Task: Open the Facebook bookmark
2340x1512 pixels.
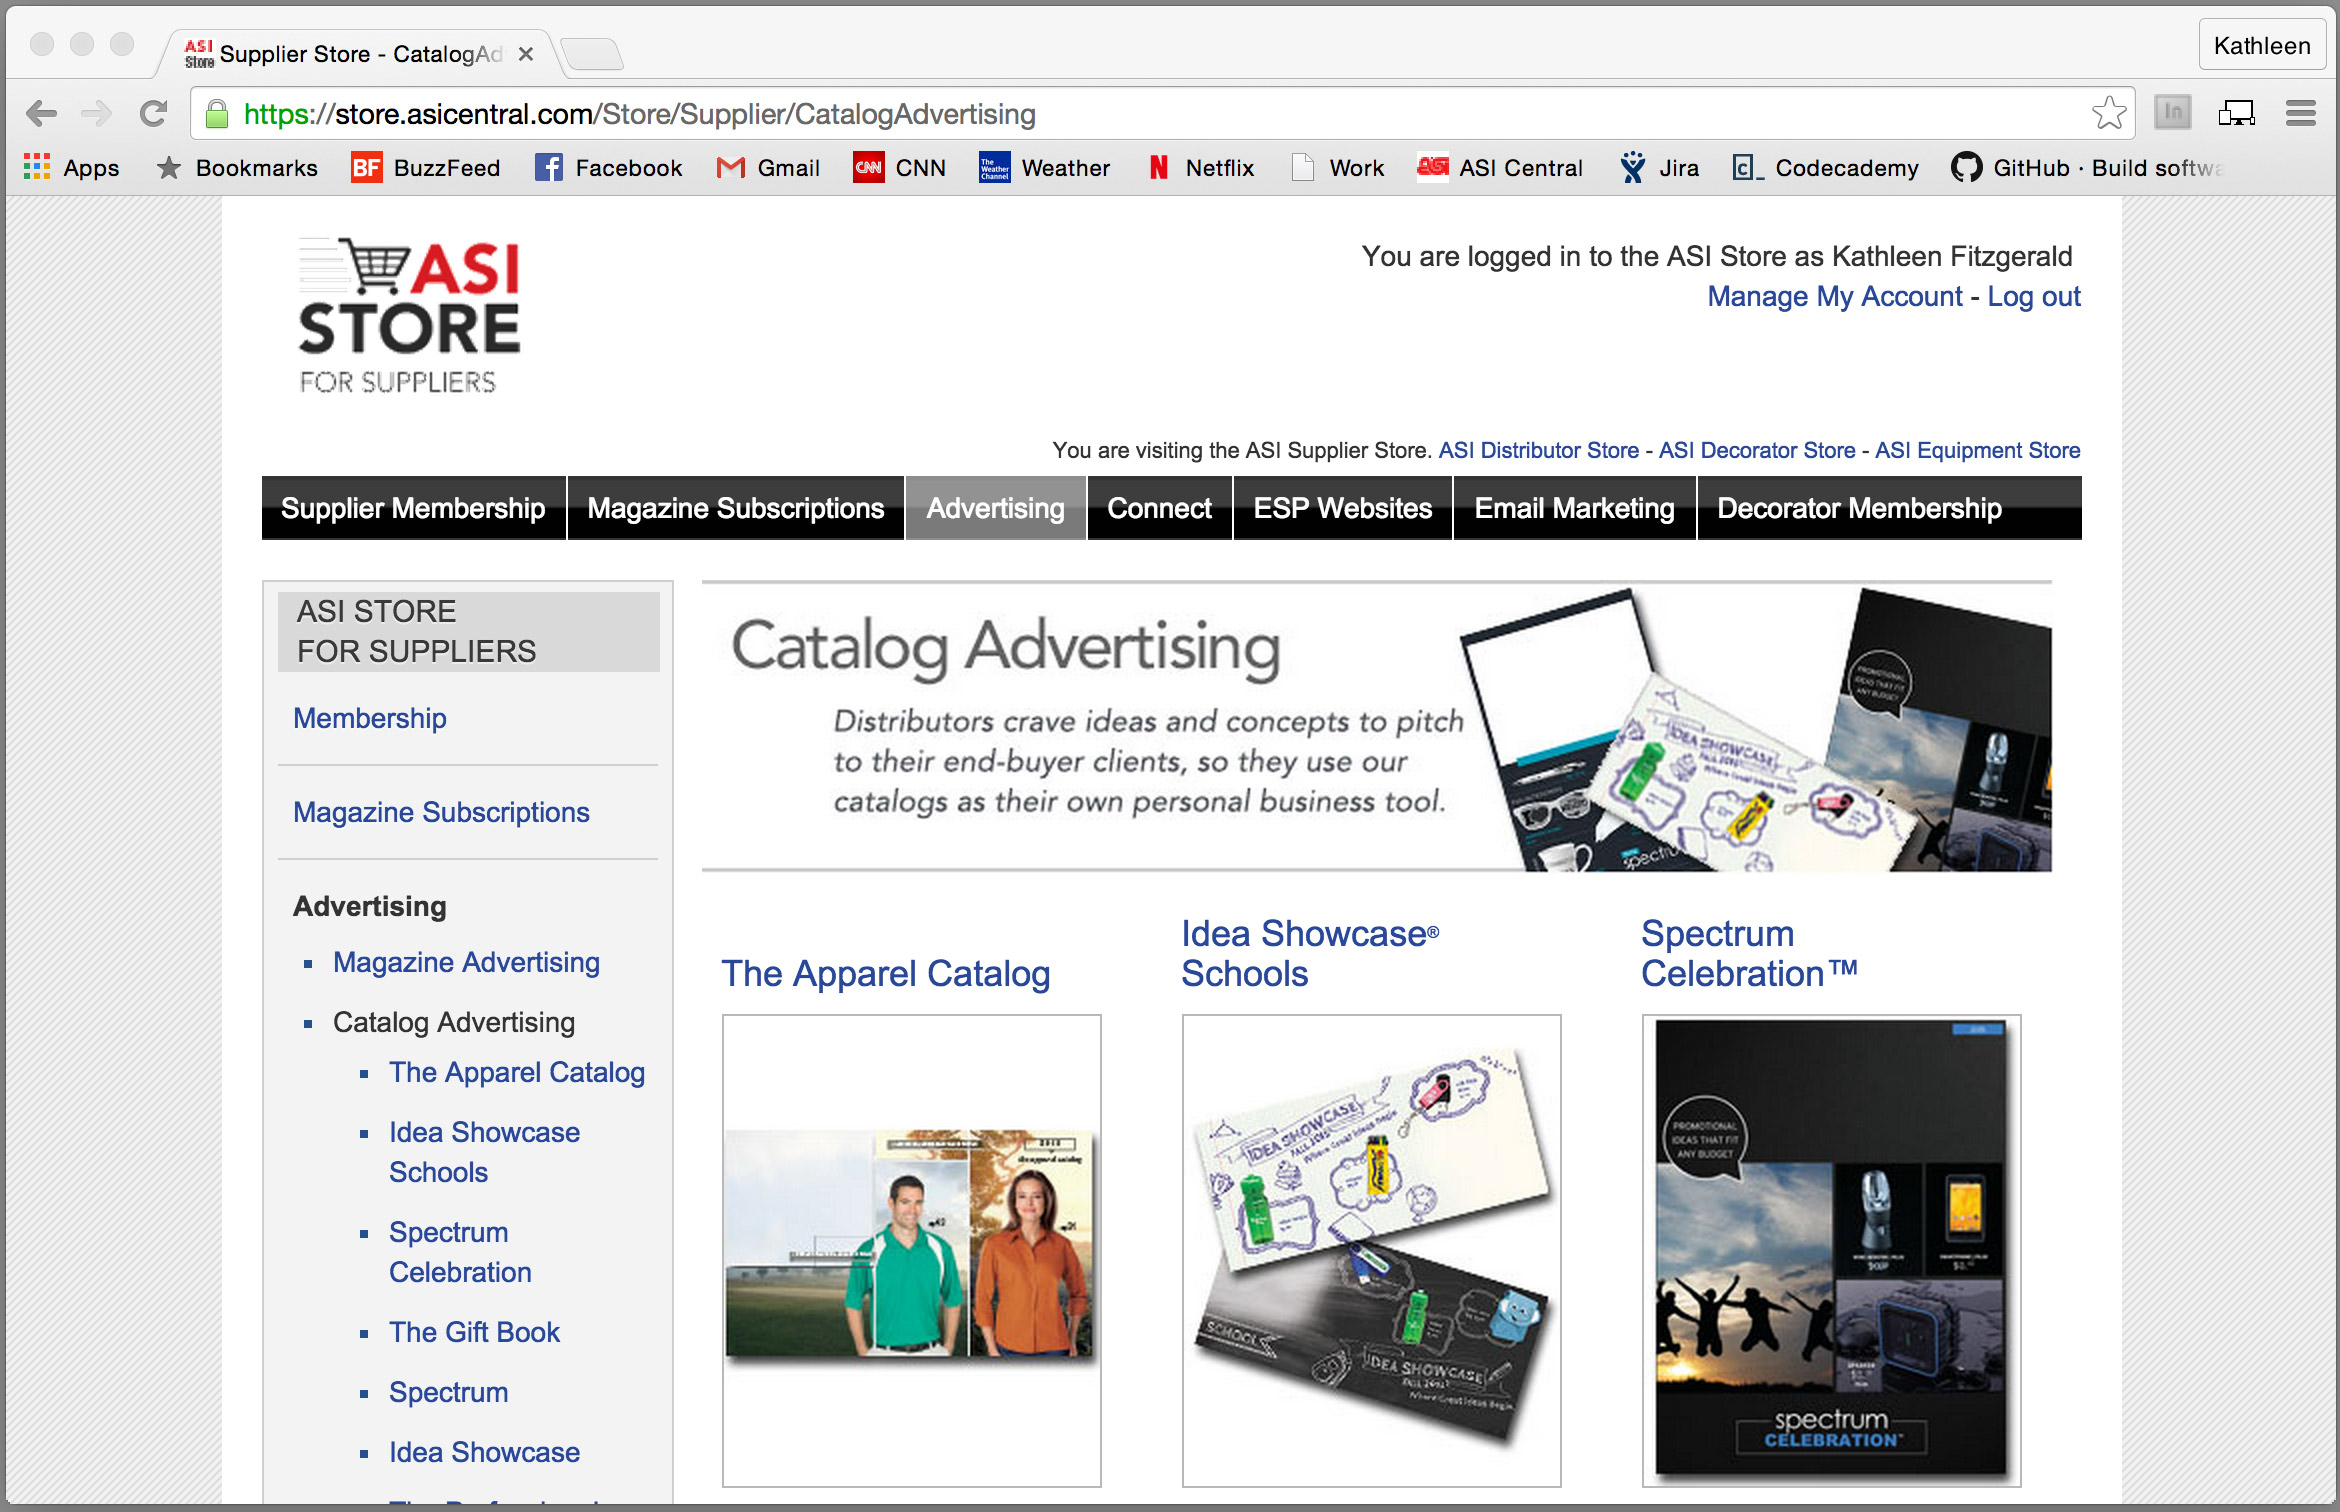Action: point(608,167)
